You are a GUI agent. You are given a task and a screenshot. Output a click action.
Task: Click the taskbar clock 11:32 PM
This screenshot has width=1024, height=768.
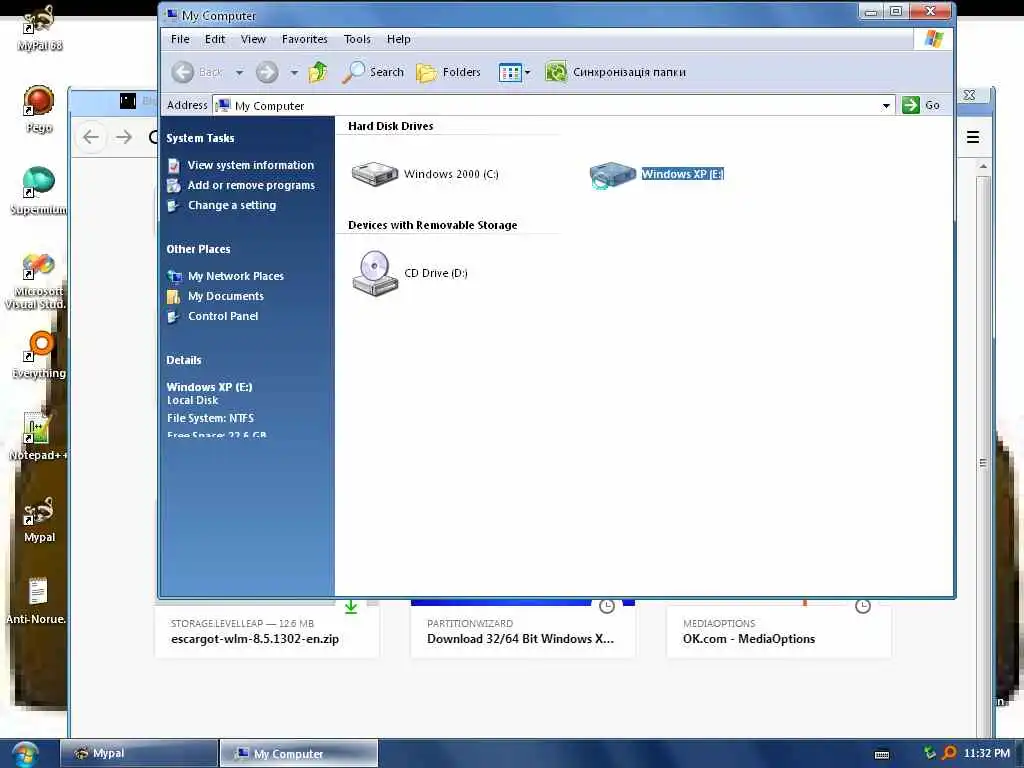[x=987, y=753]
